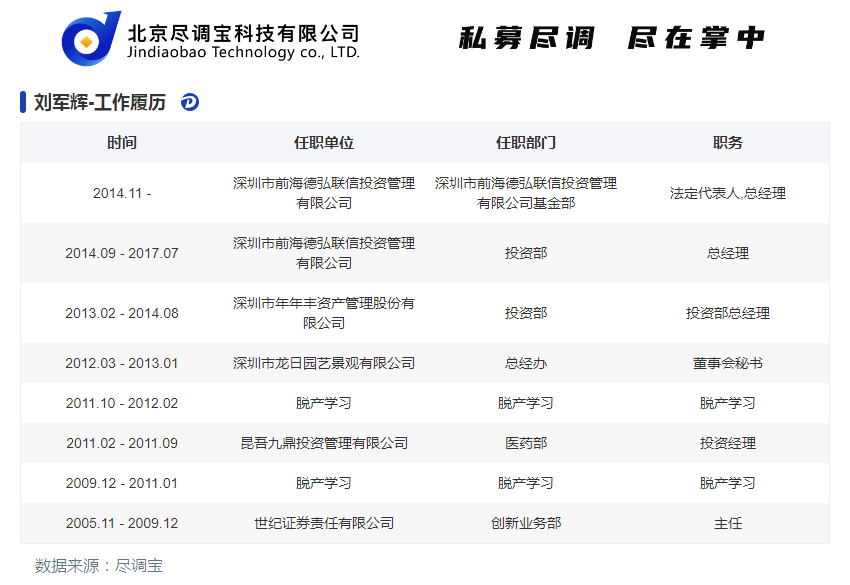The image size is (850, 585).
Task: Select the 深圳市前海德弘联信投资管理有限公司基金部 department cell
Action: click(x=526, y=193)
